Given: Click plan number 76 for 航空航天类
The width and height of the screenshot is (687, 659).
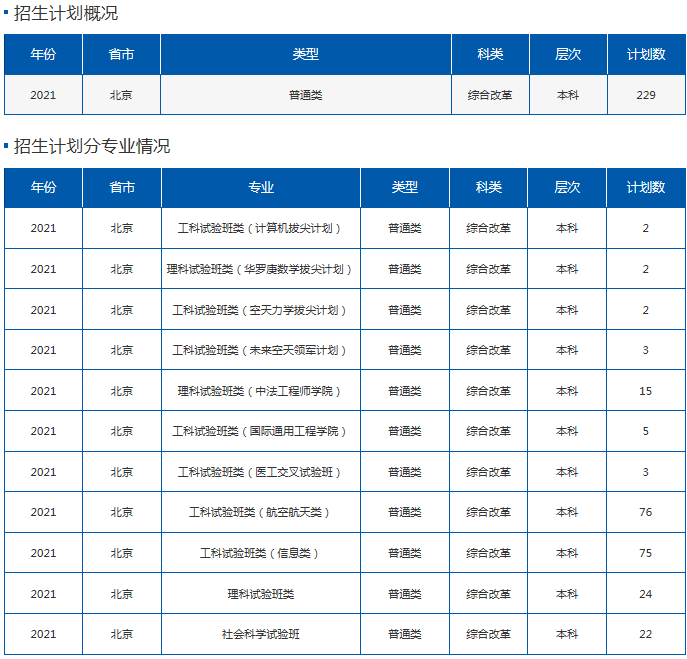Looking at the screenshot, I should click(x=646, y=512).
